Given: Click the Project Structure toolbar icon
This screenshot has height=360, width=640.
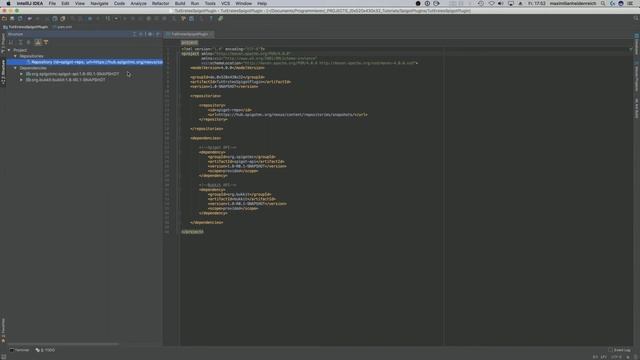Looking at the screenshot, I should (191, 18).
